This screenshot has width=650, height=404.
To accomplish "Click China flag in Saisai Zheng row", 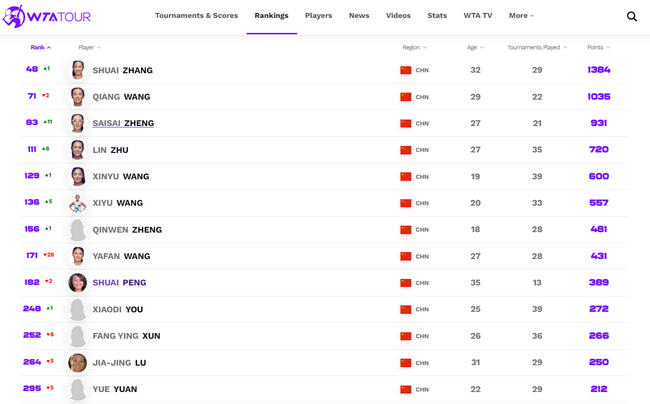I will 405,123.
